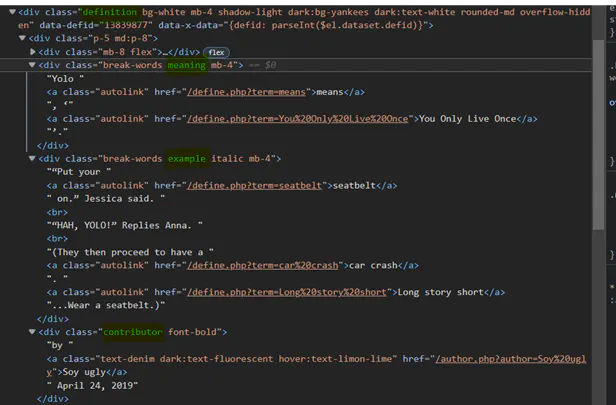Click the highlighted 'example' class name
The height and width of the screenshot is (405, 616).
tap(187, 158)
